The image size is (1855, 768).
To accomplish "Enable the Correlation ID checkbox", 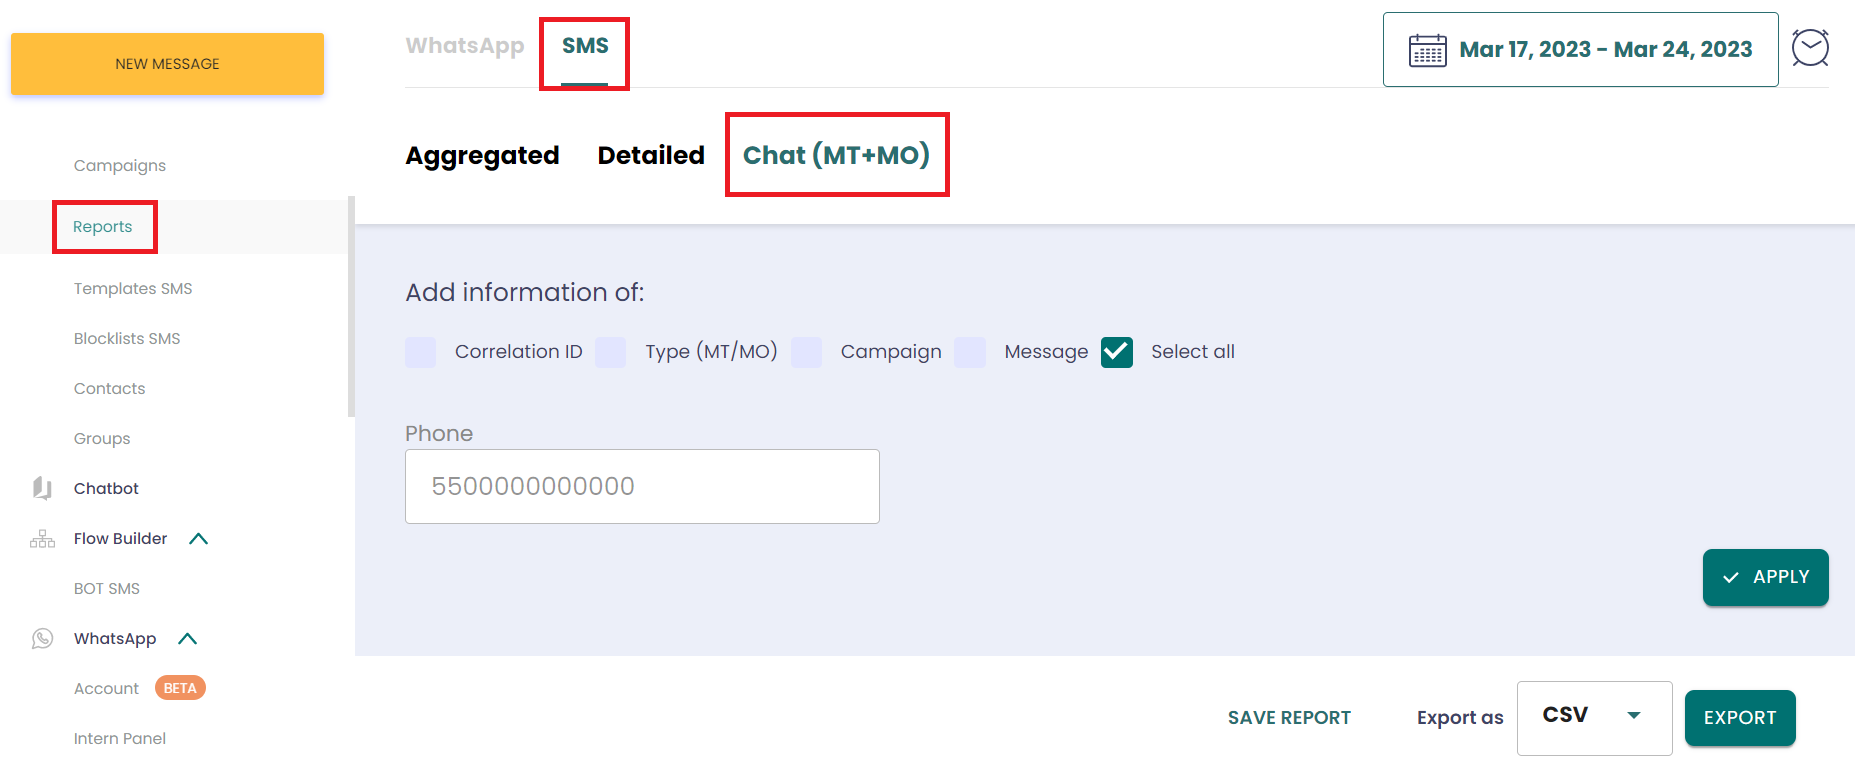I will coord(421,352).
